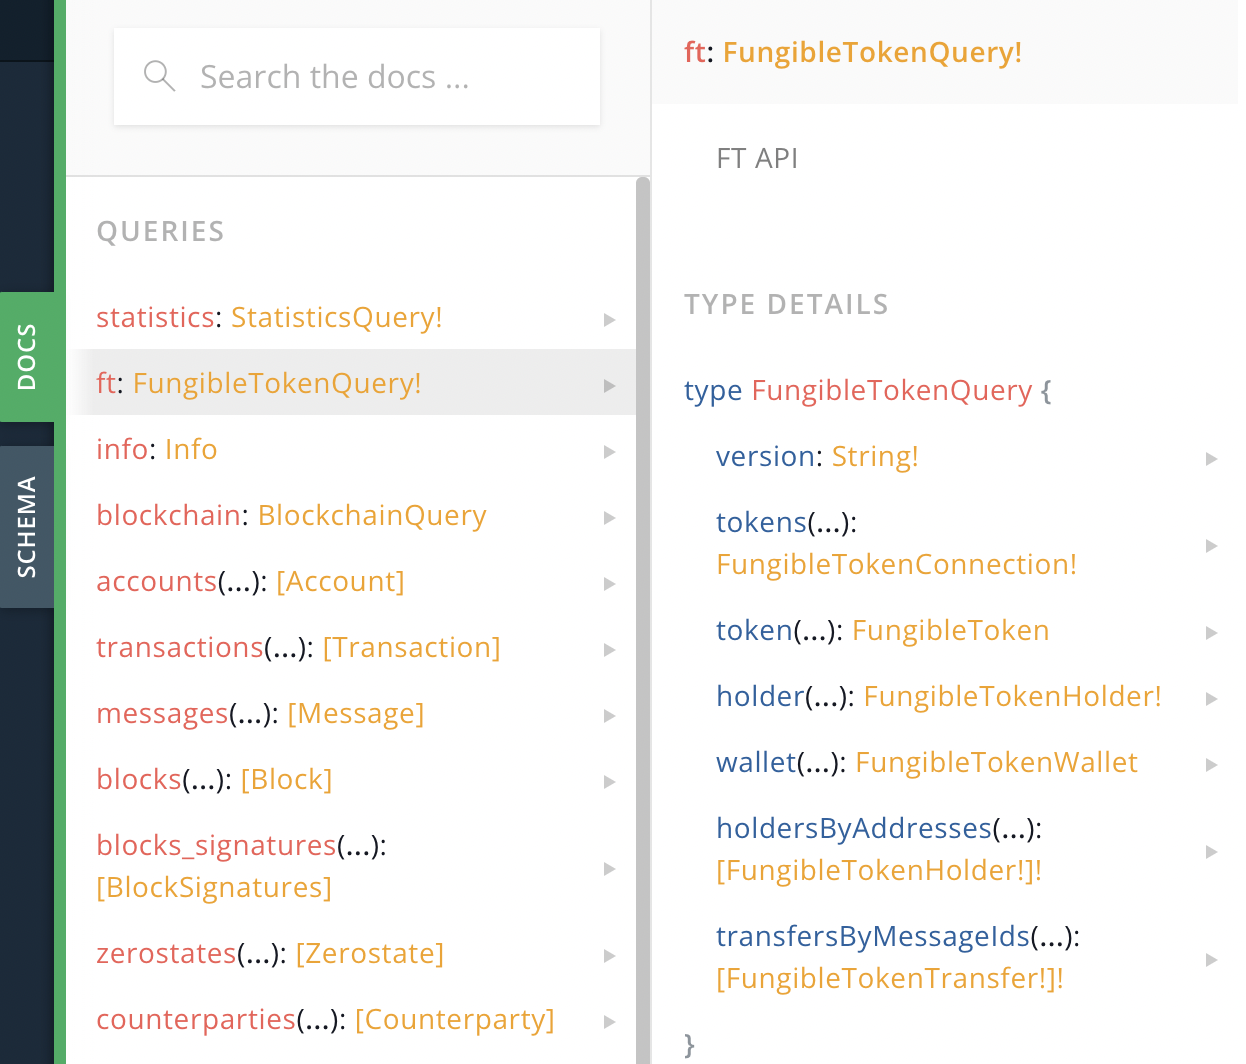Click arrow next to version field
The height and width of the screenshot is (1064, 1246).
click(1211, 458)
